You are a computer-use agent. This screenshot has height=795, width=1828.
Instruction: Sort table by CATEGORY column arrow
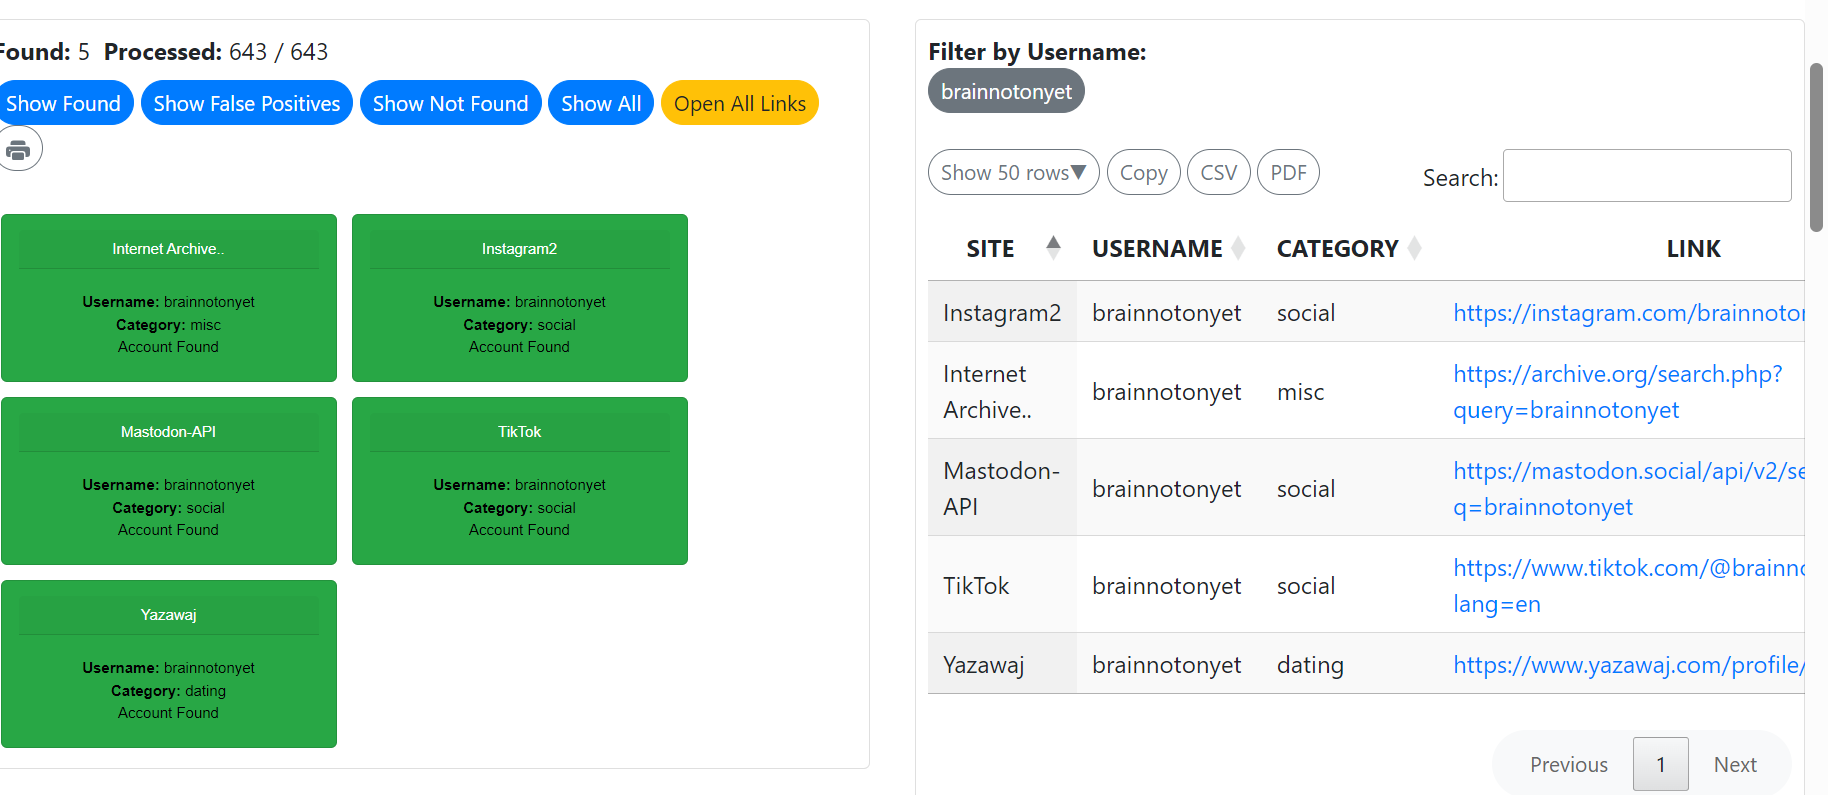coord(1414,247)
